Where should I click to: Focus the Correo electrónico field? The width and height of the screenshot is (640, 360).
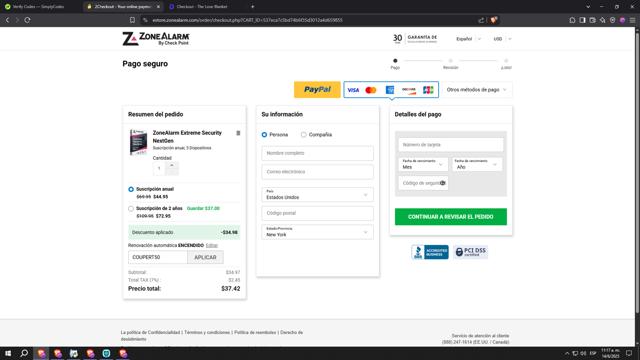point(317,172)
